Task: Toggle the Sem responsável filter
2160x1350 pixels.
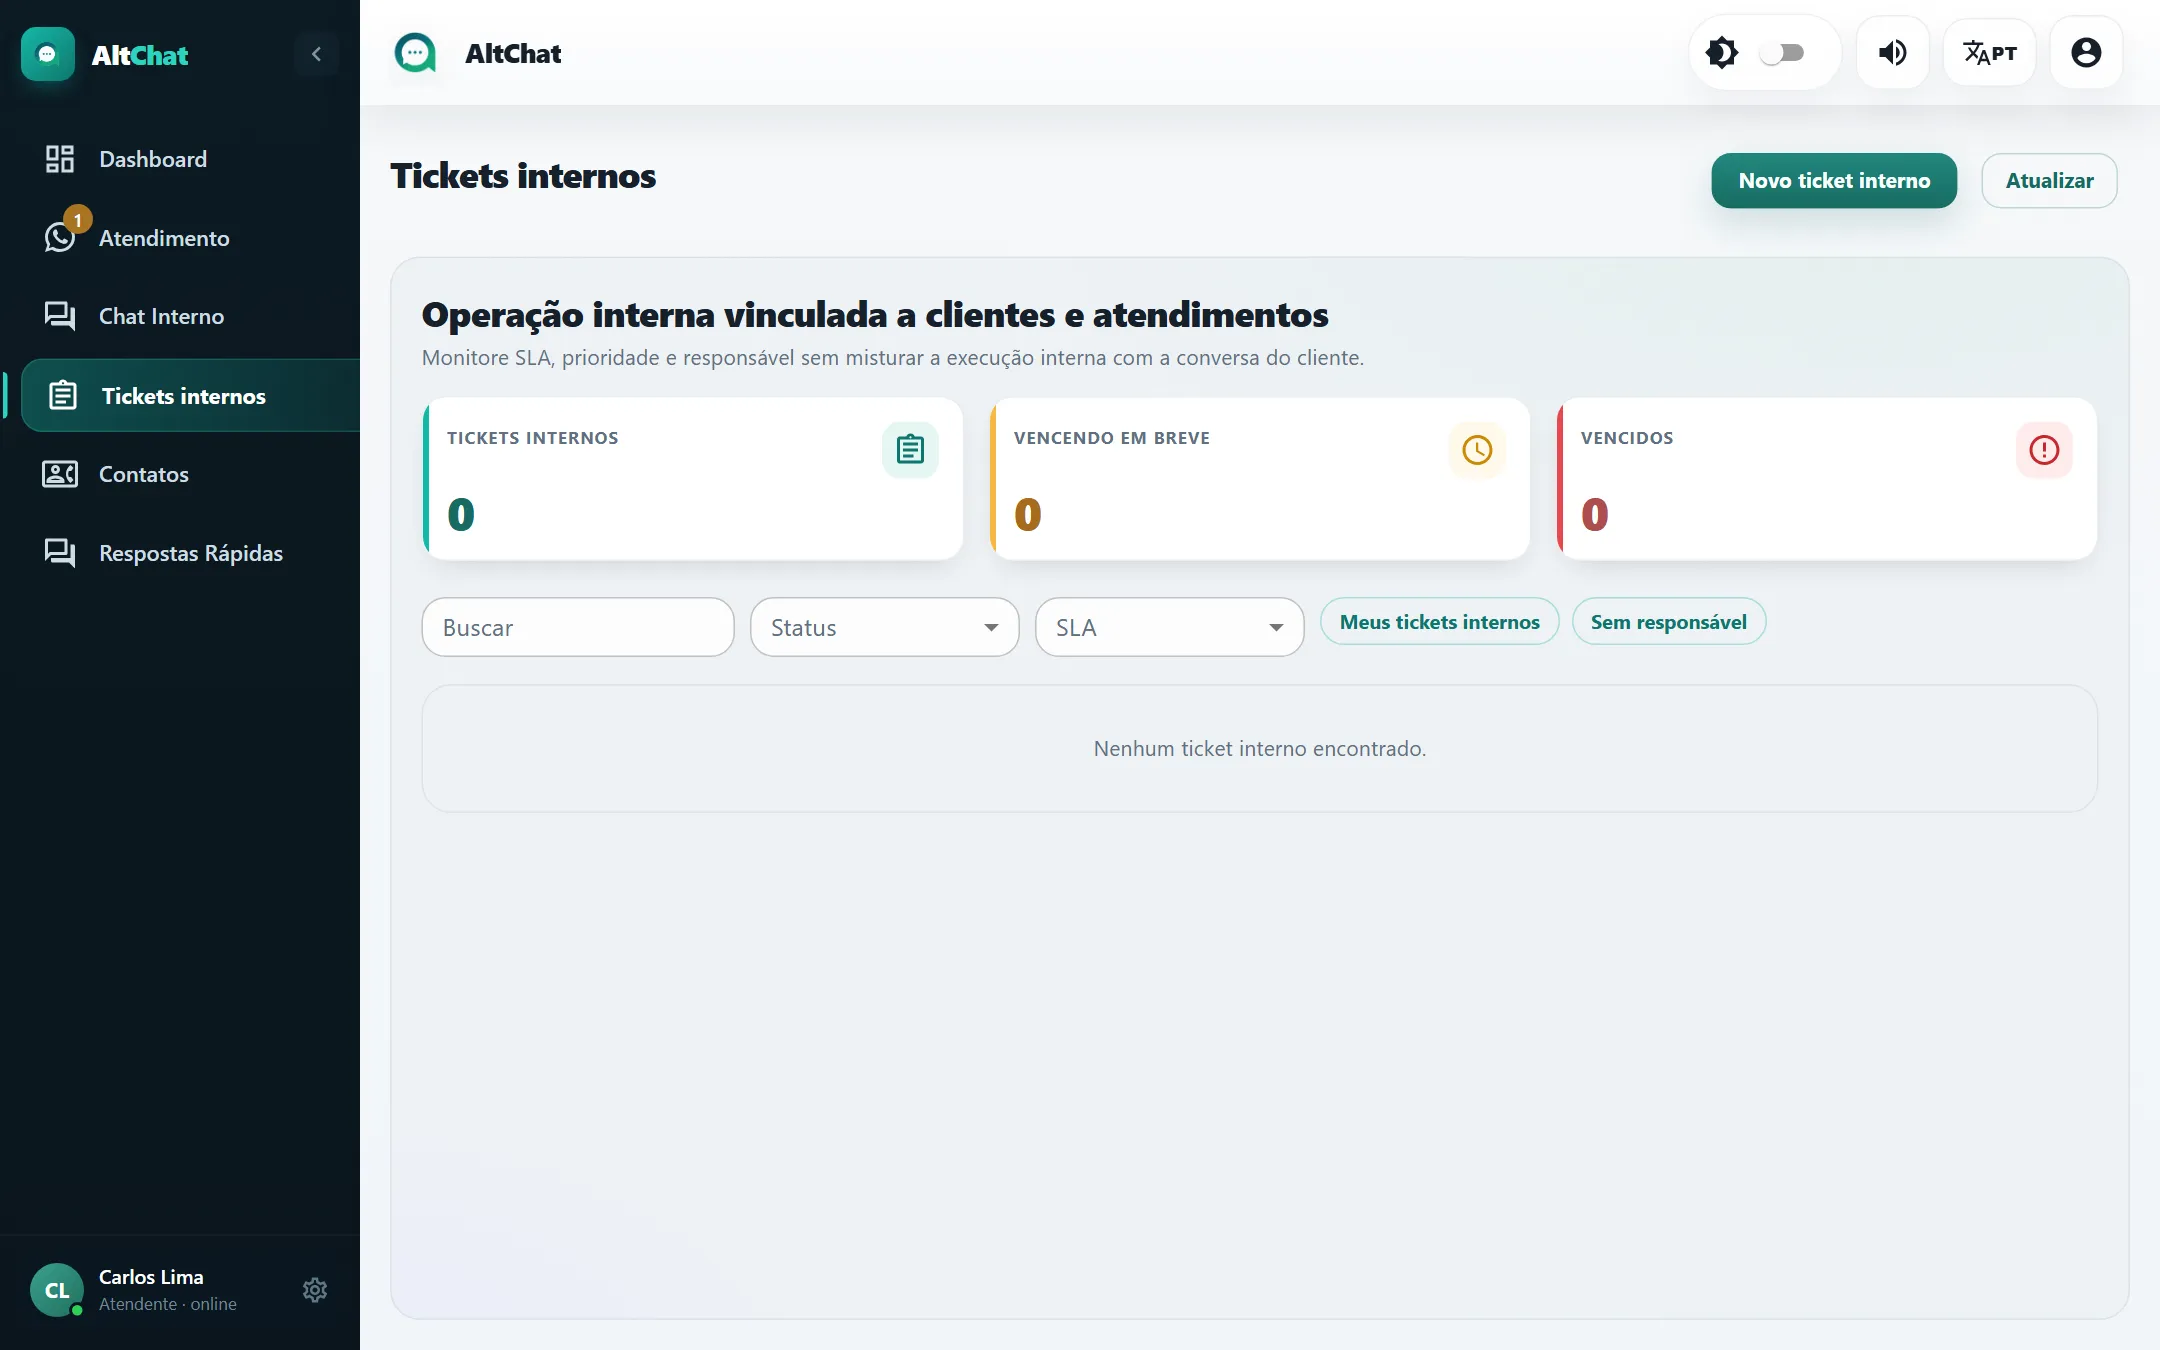Action: coord(1669,622)
